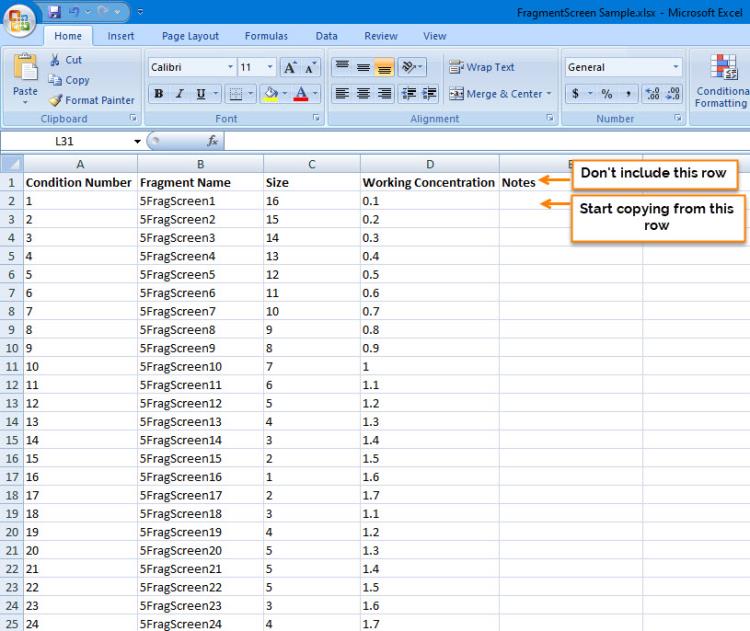Viewport: 750px width, 631px height.
Task: Click the Grow Font icon
Action: pos(288,68)
